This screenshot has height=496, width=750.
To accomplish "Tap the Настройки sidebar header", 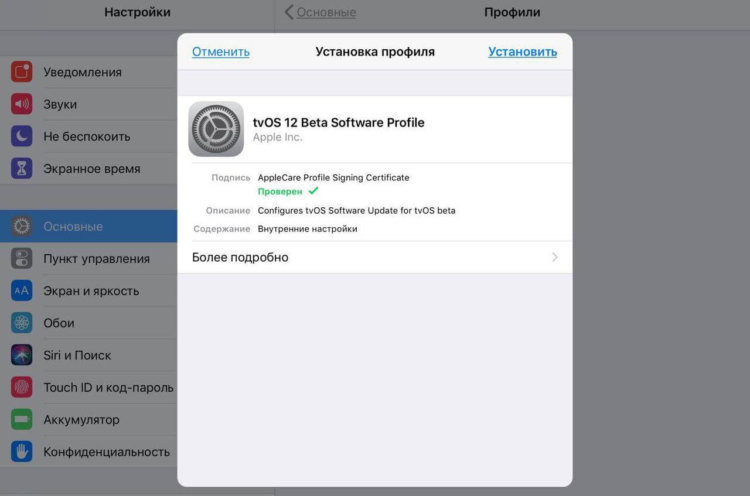I will coord(137,12).
